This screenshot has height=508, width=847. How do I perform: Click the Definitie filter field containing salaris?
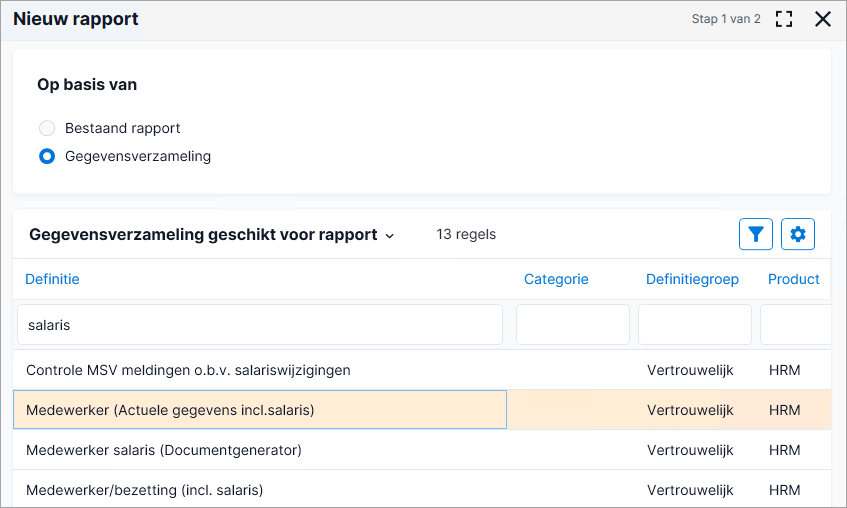pyautogui.click(x=260, y=325)
